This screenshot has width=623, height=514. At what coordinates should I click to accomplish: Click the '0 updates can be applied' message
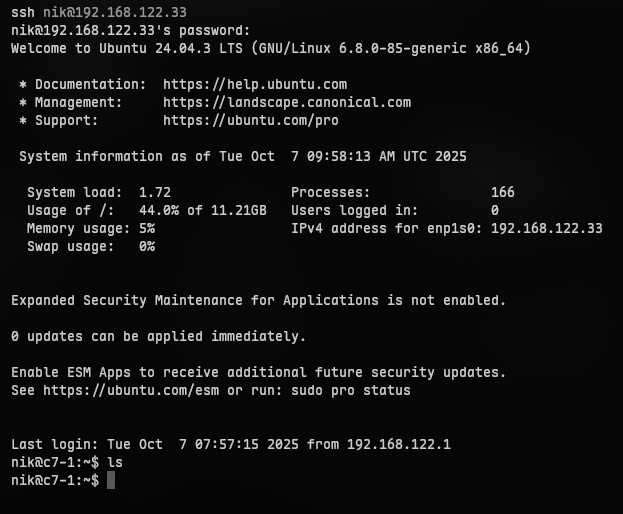(158, 336)
